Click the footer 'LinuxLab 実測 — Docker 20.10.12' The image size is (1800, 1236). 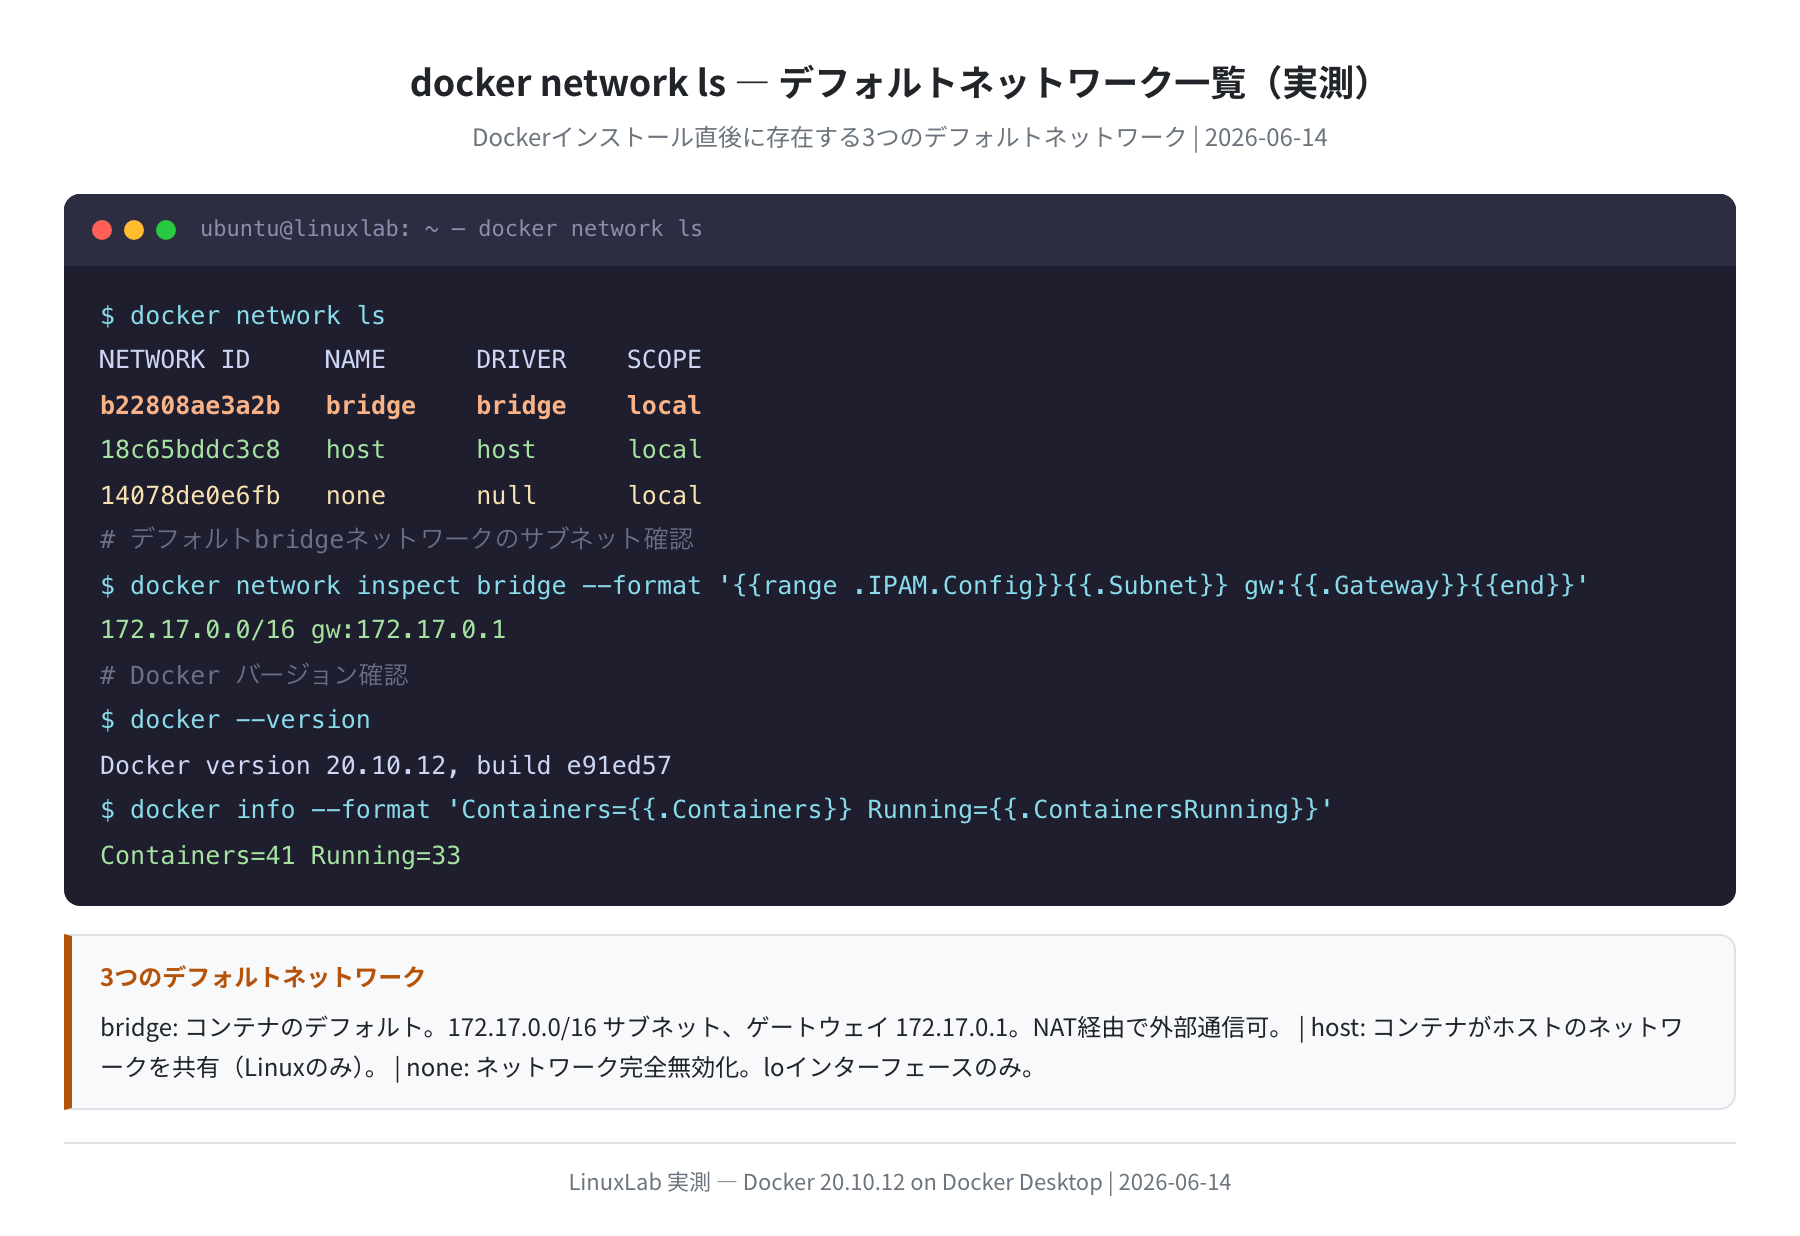click(x=900, y=1182)
